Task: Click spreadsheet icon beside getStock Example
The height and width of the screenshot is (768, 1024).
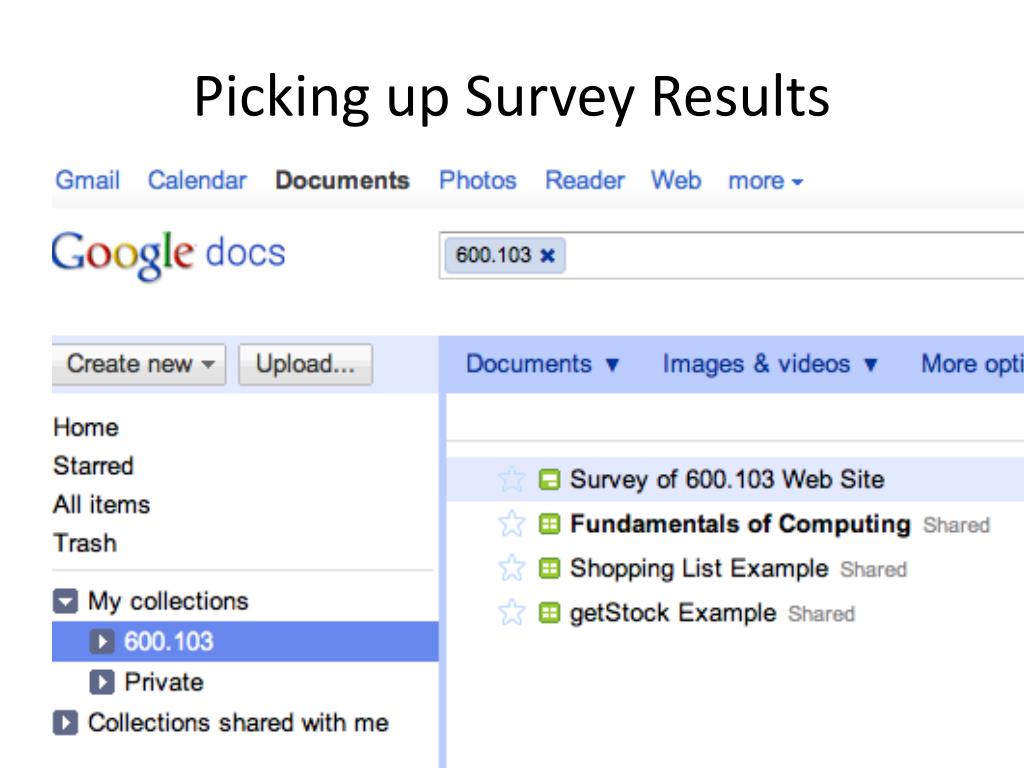Action: 549,613
